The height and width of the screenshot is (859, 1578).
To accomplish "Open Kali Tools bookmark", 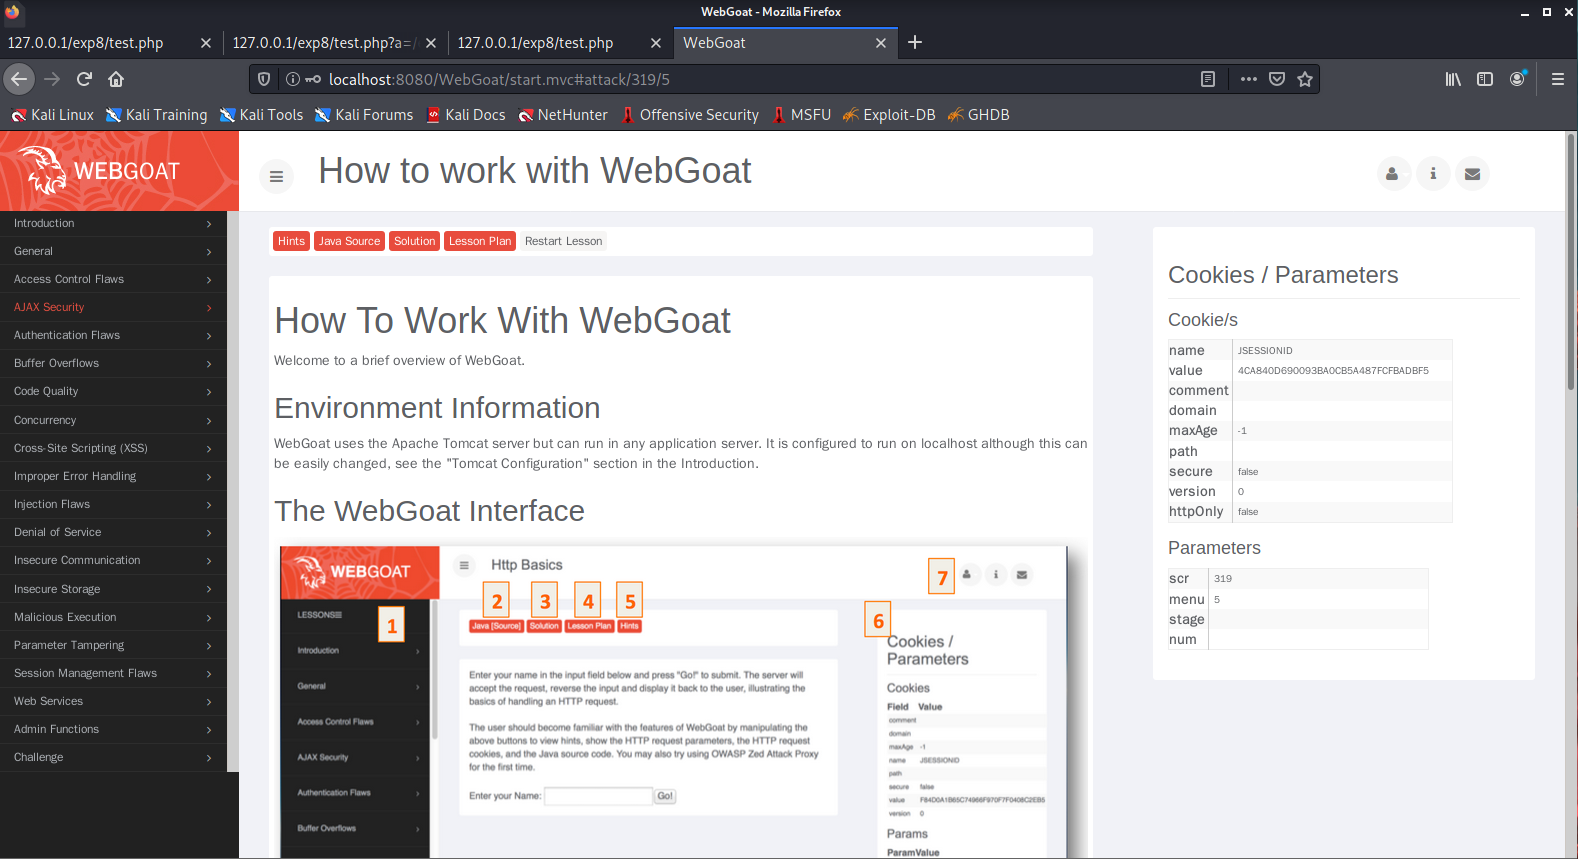I will pos(261,115).
